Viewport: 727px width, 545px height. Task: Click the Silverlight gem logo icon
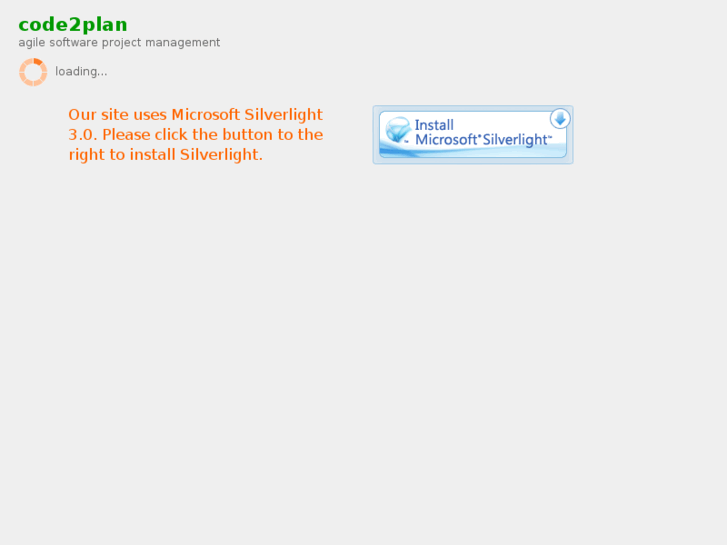pyautogui.click(x=398, y=130)
